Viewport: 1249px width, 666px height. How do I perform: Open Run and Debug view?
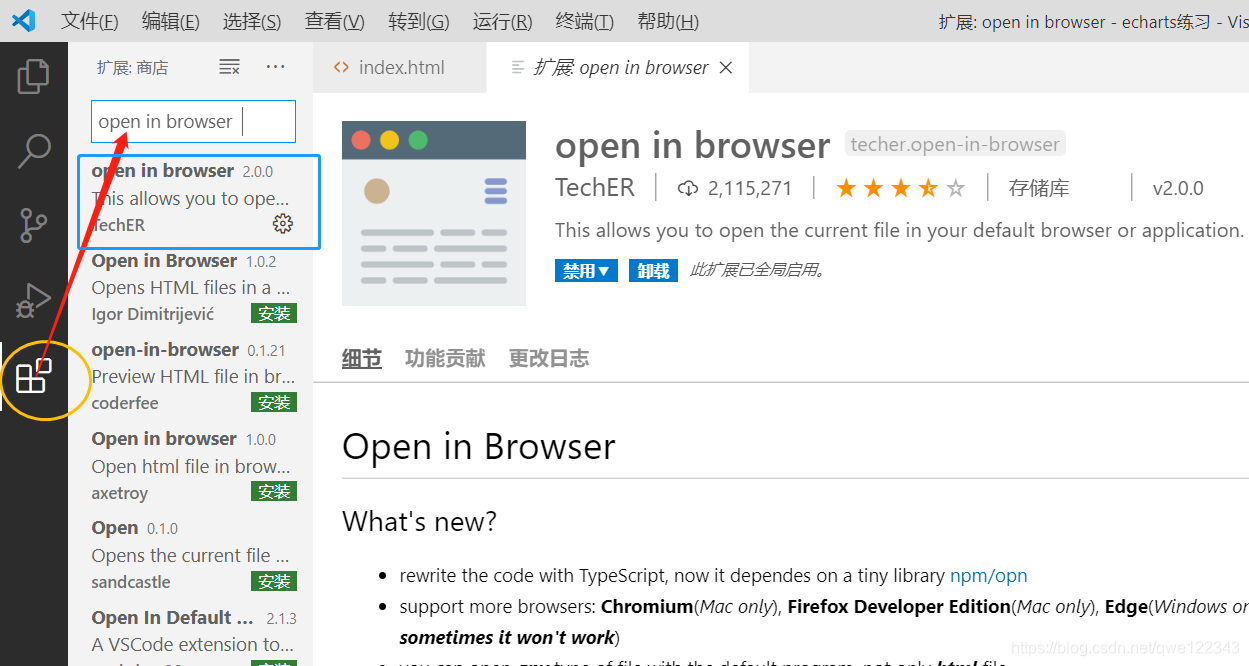click(x=34, y=301)
